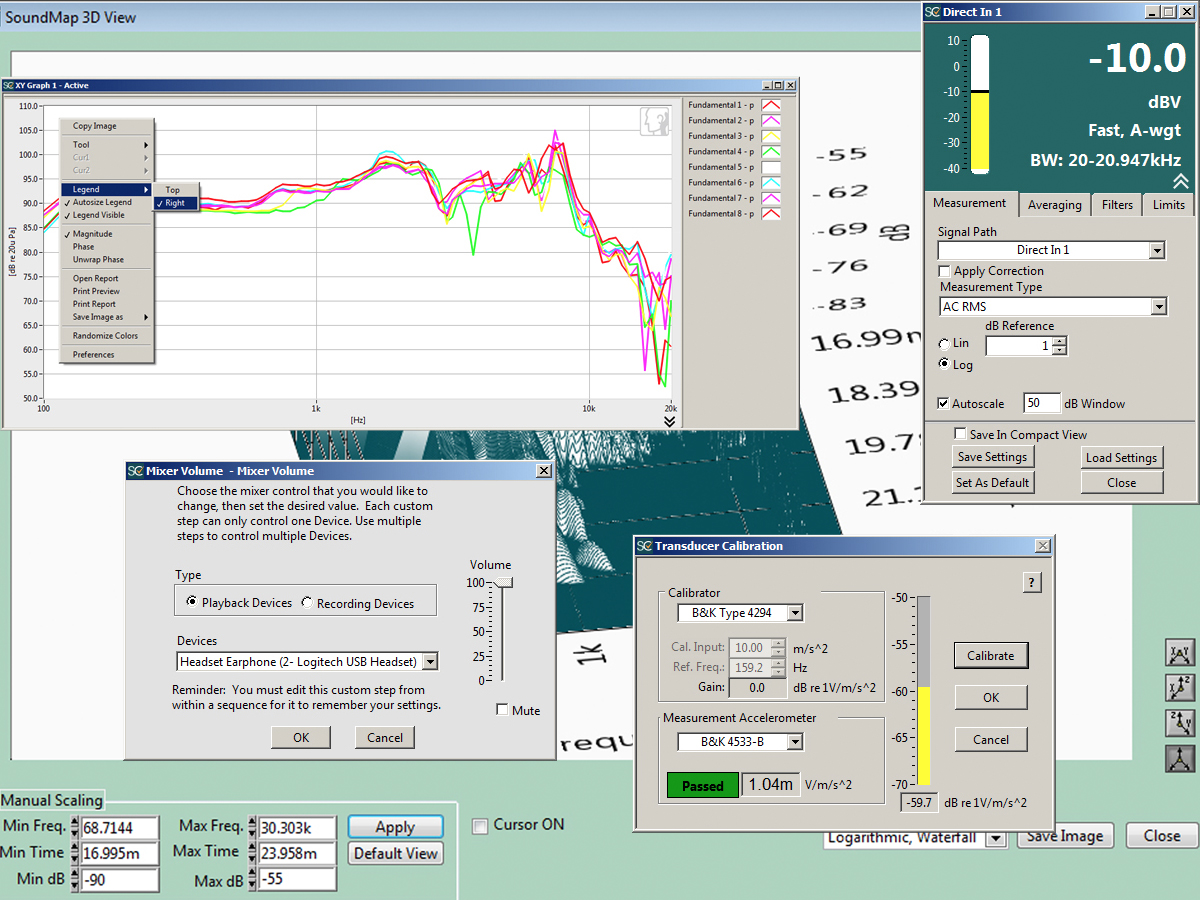Click the Save Settings button

pos(992,457)
